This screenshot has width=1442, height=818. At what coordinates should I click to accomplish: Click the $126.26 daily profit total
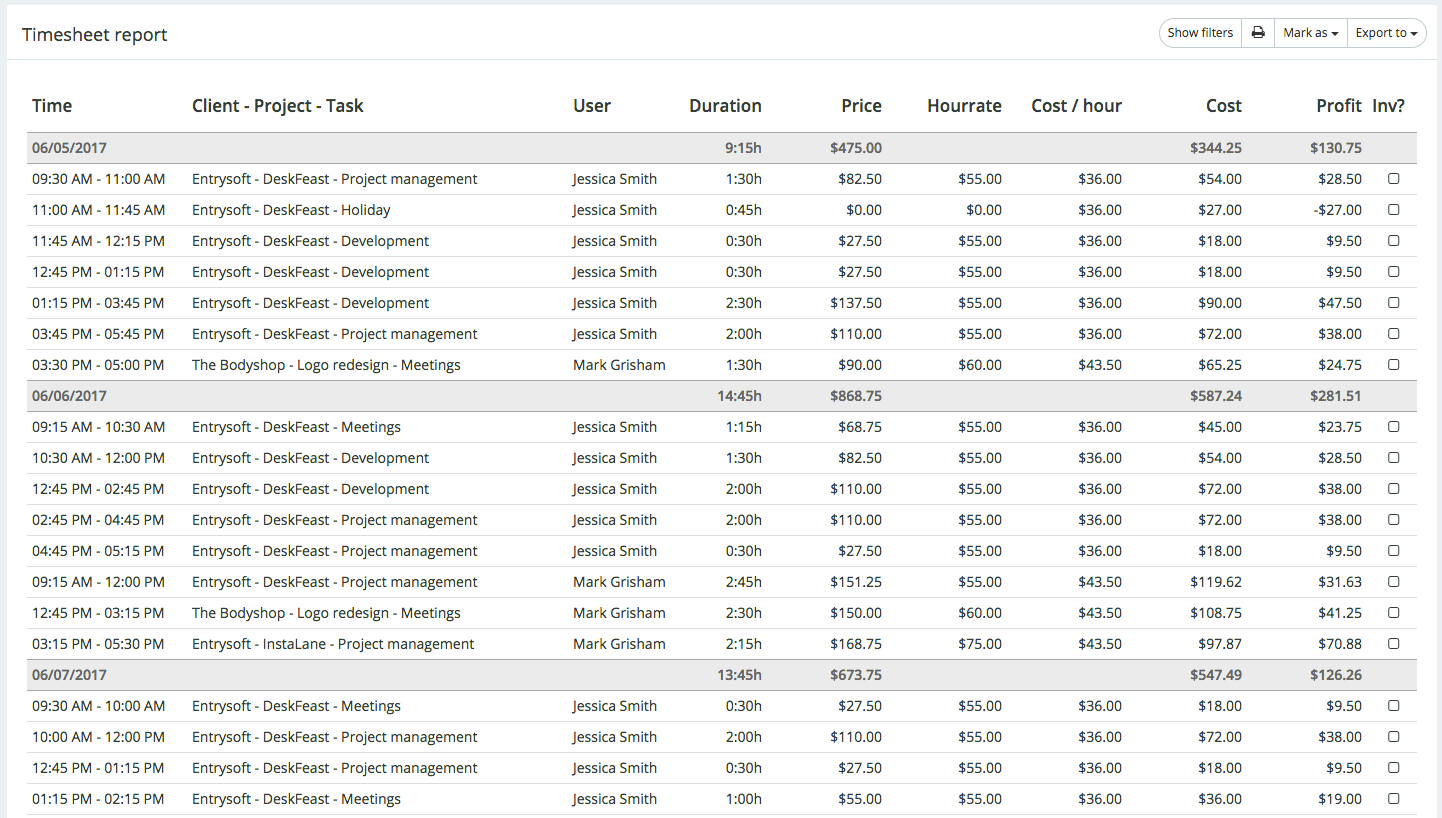(x=1336, y=675)
